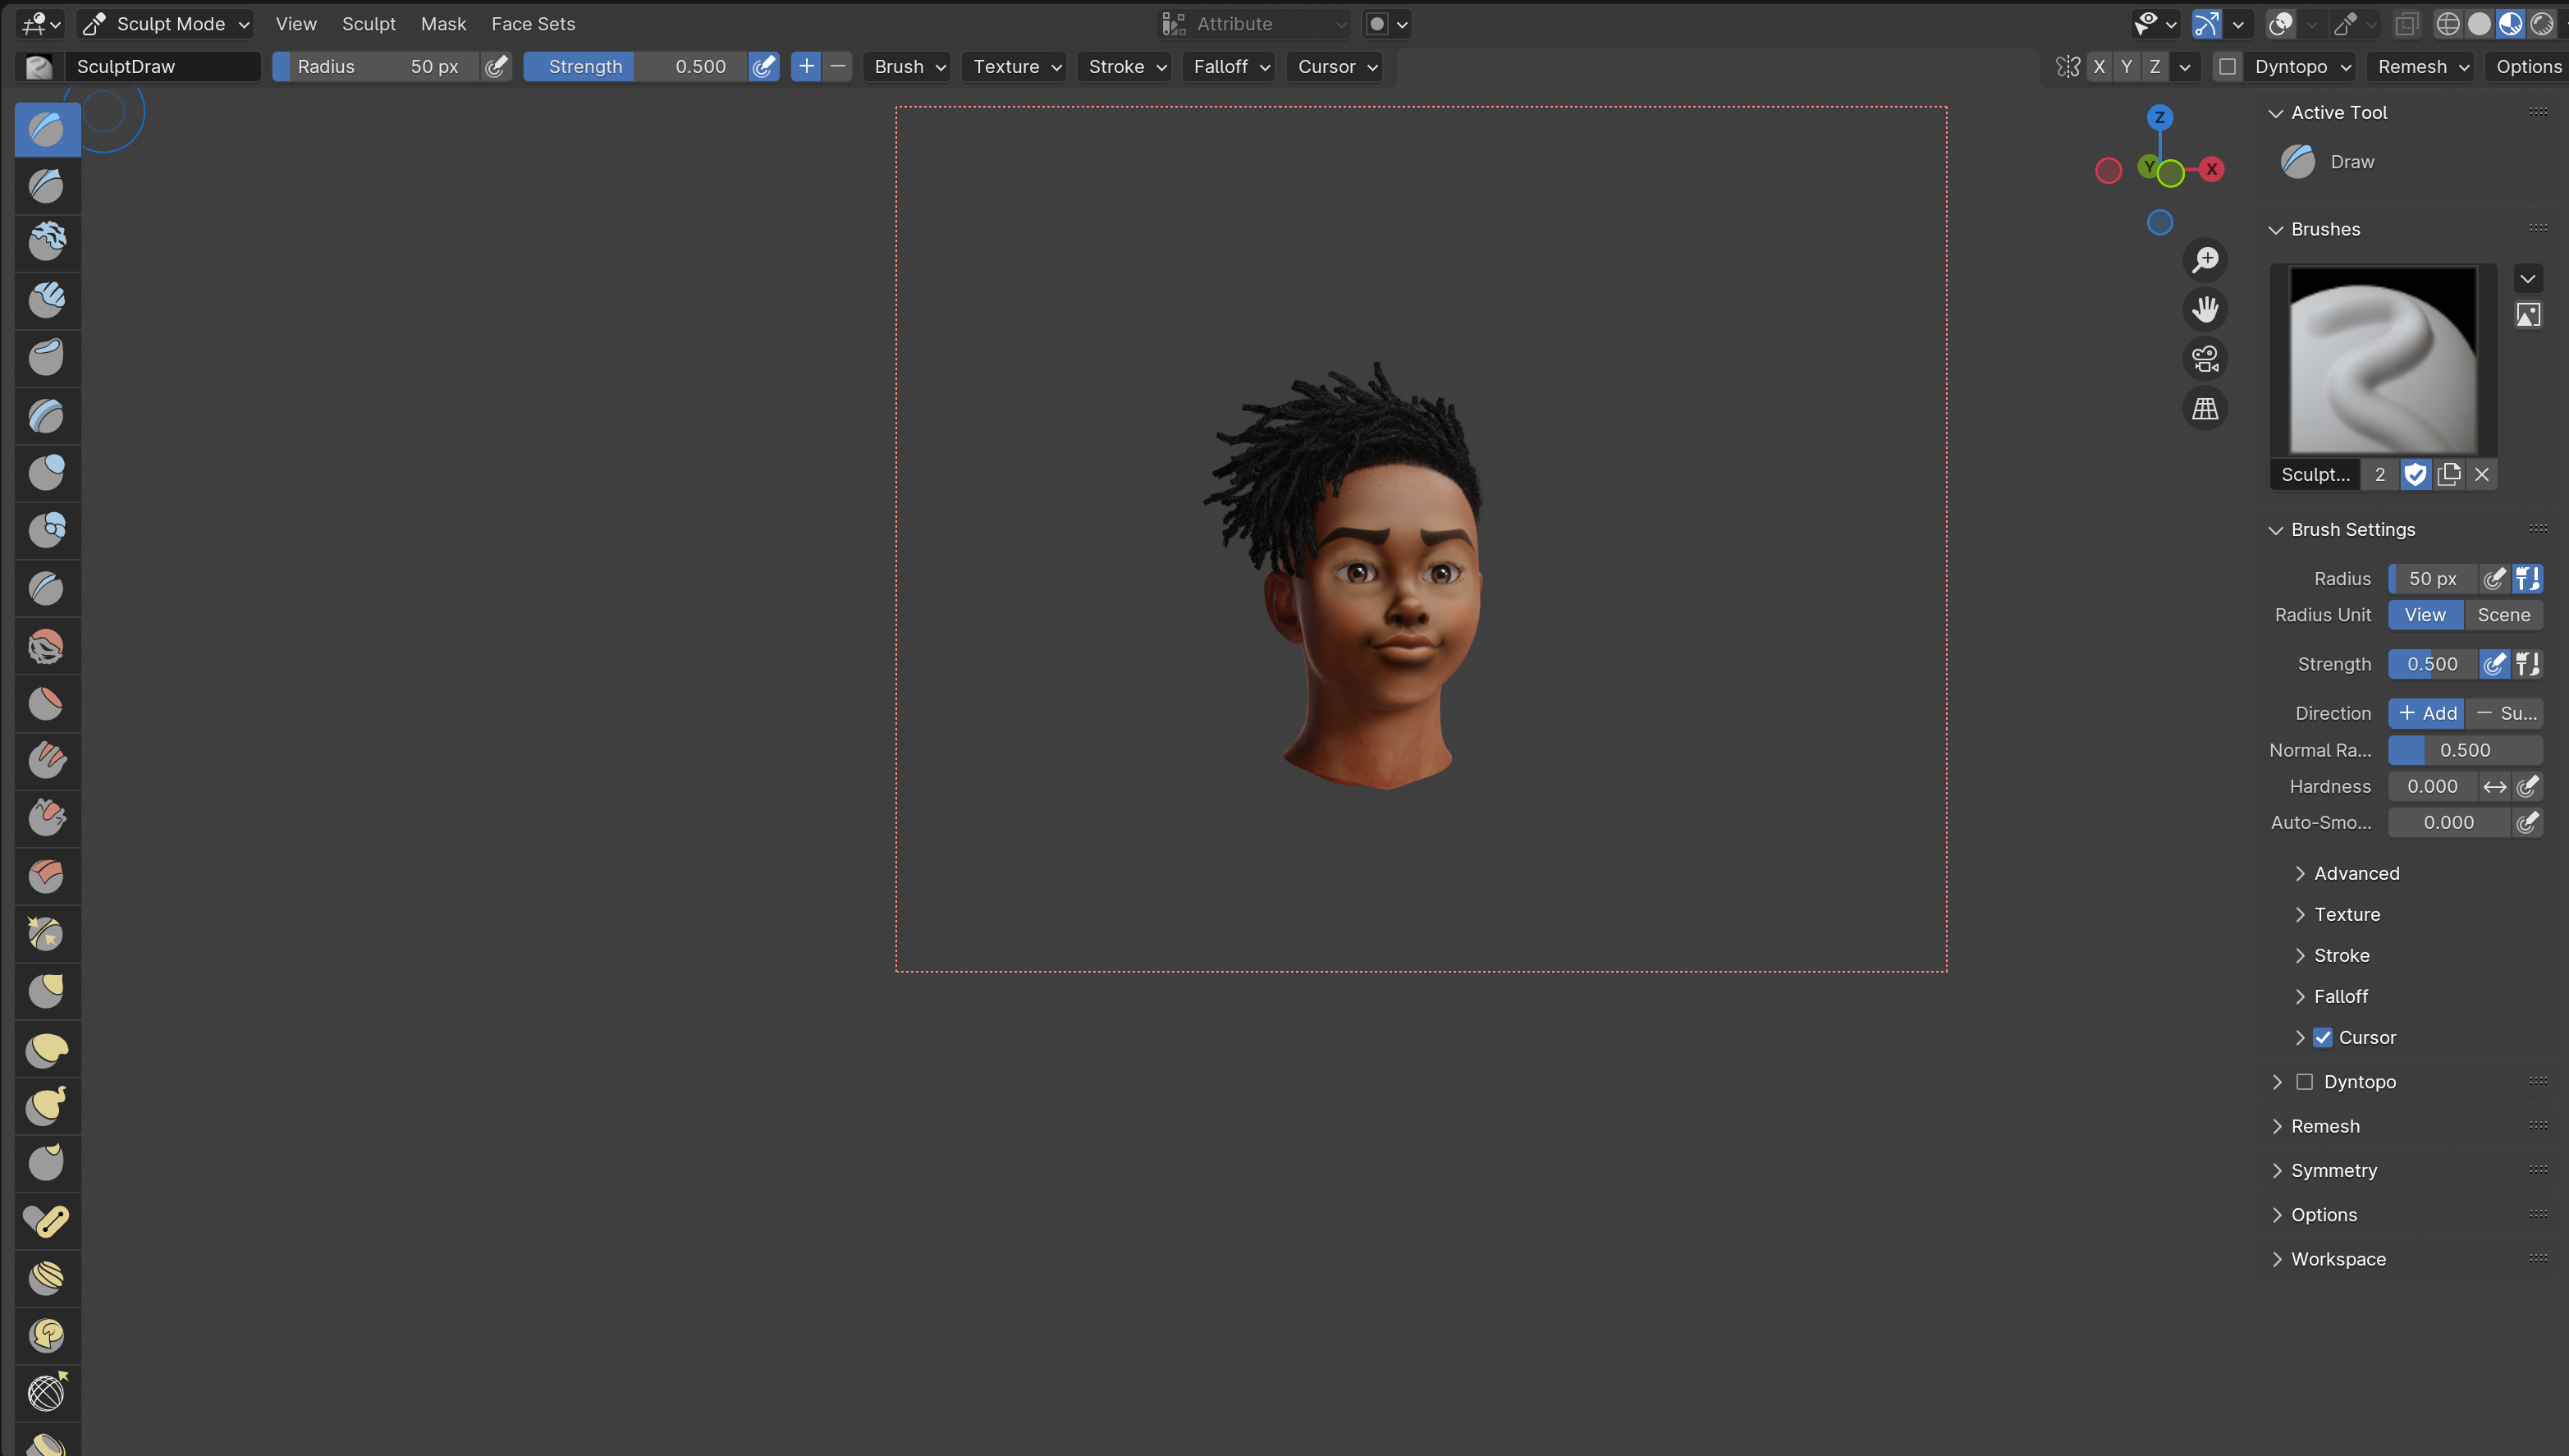2569x1456 pixels.
Task: Click the zoom viewport magnifier icon
Action: (2205, 260)
